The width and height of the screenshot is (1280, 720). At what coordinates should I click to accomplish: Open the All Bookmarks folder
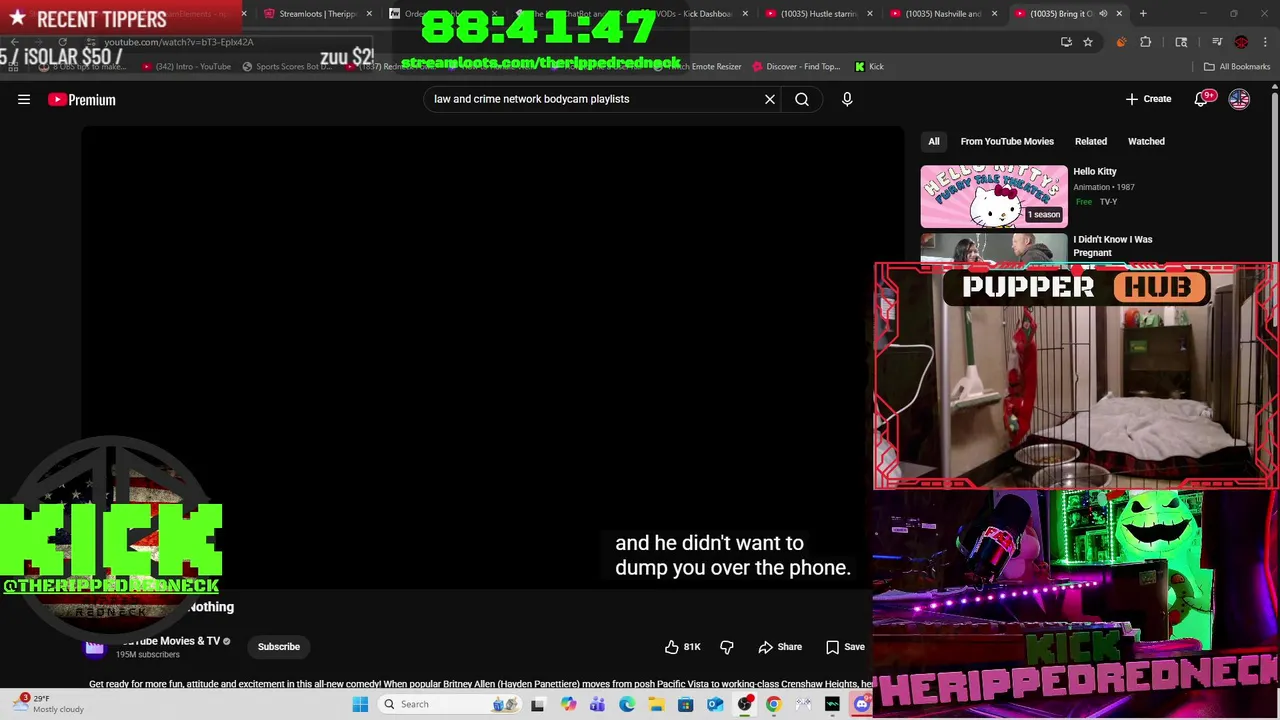tap(1237, 67)
